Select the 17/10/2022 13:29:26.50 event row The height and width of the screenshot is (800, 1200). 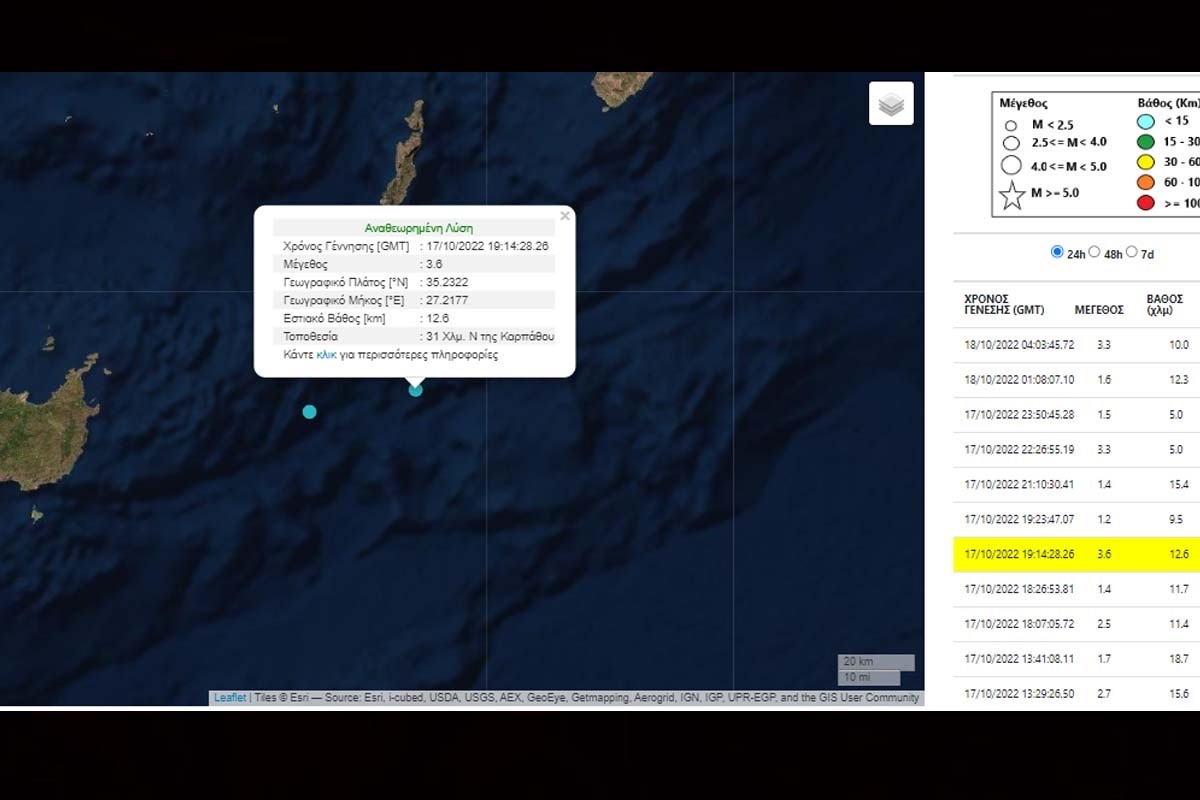tap(1075, 694)
